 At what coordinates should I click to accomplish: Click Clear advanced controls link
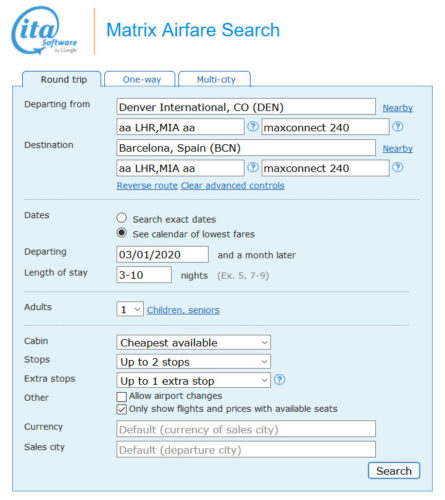point(233,186)
